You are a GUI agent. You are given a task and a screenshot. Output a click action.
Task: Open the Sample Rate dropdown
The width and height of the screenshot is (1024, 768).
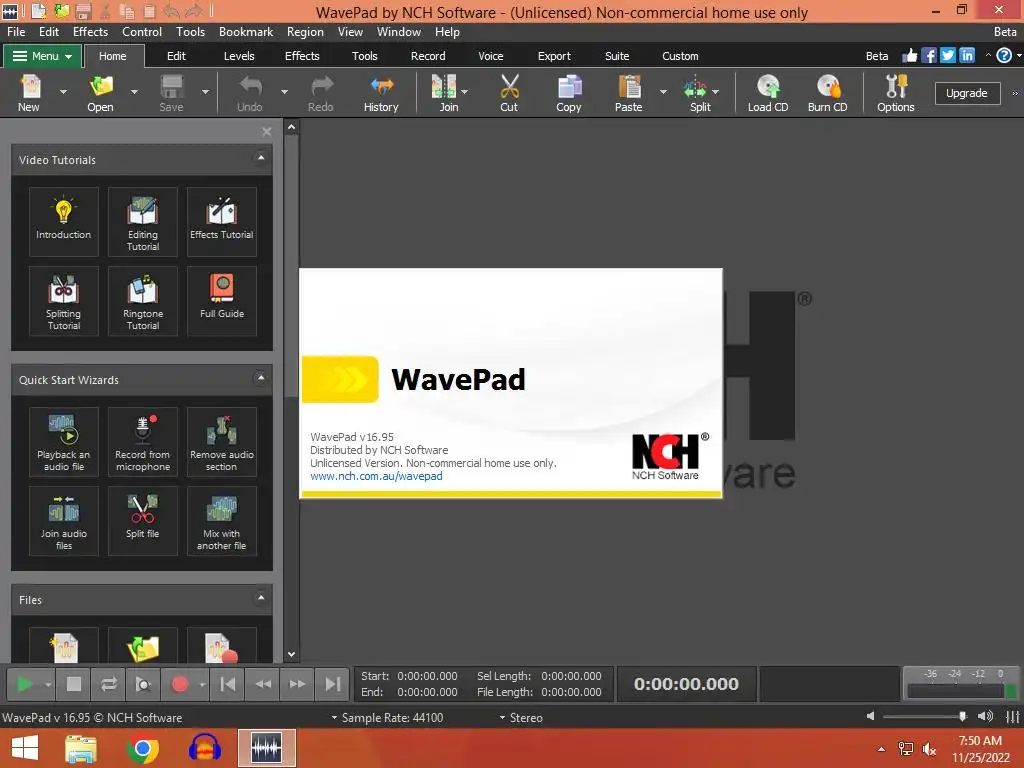click(x=387, y=718)
